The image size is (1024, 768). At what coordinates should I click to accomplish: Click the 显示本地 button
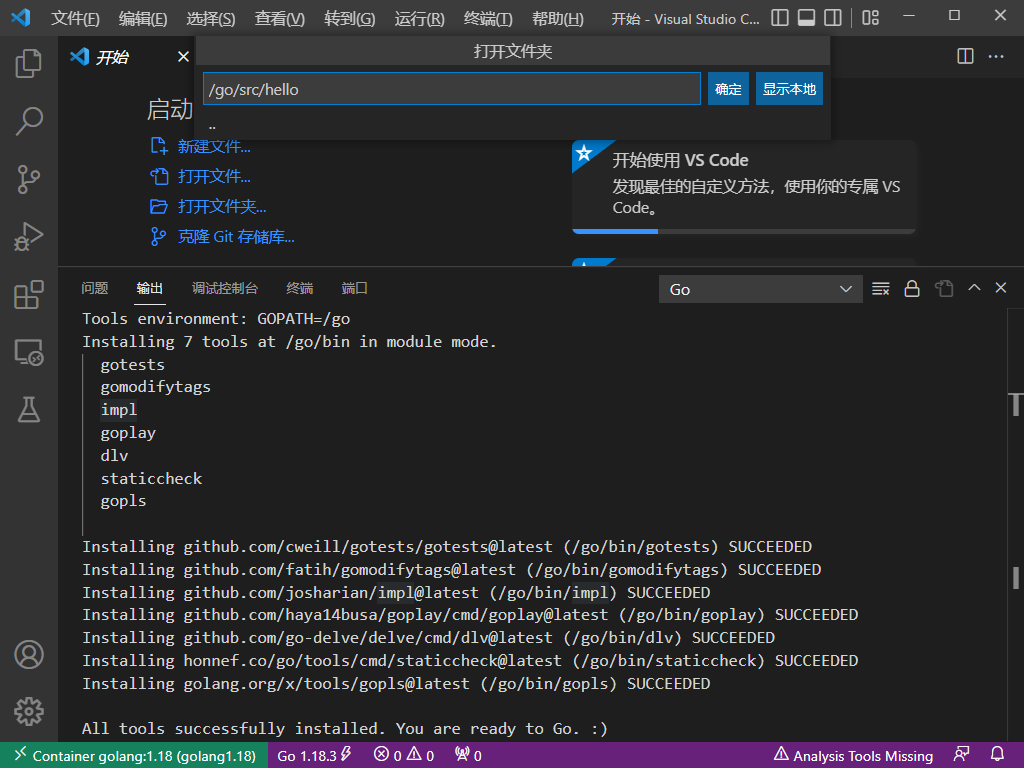point(789,89)
